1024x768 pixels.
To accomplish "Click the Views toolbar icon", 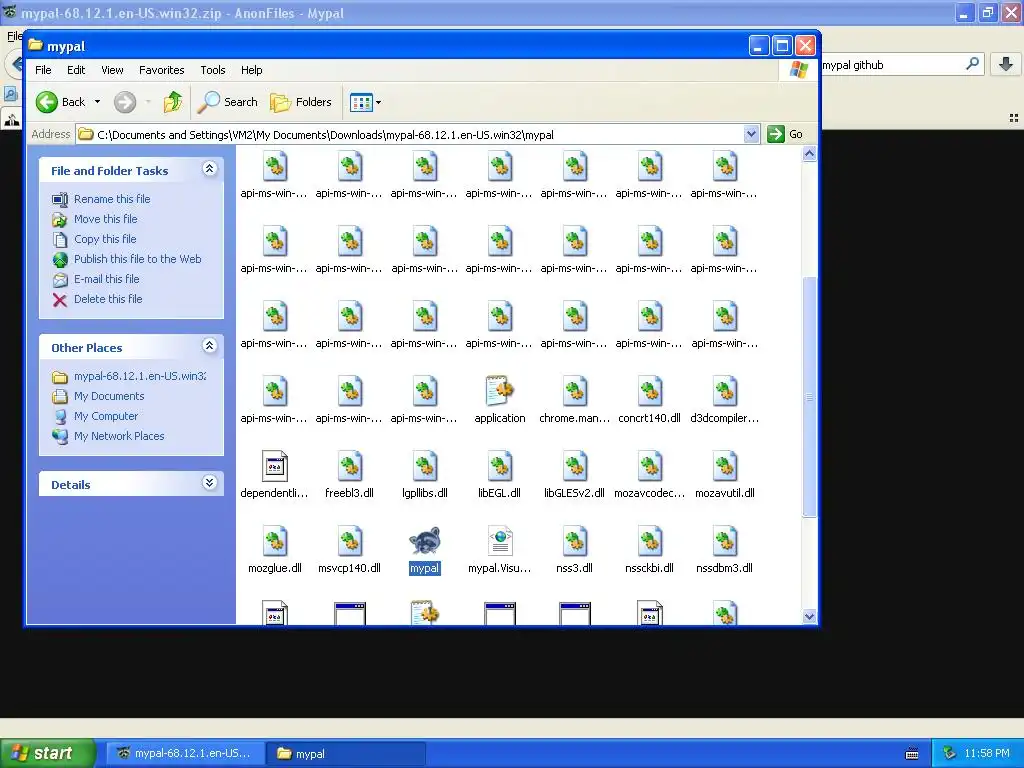I will tap(360, 102).
